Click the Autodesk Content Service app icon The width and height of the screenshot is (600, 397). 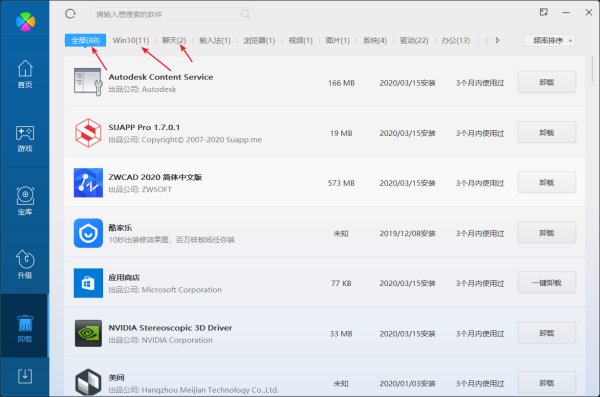tap(88, 82)
